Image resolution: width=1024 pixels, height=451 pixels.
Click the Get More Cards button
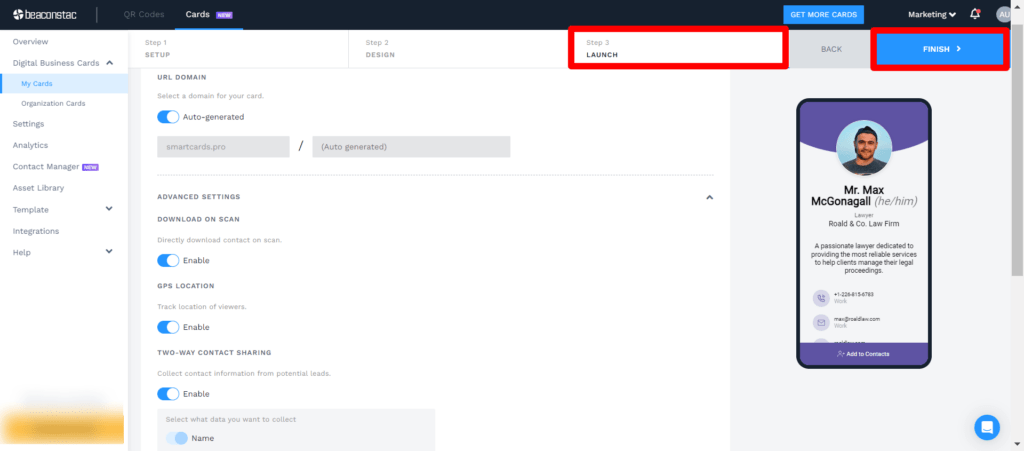click(x=824, y=14)
